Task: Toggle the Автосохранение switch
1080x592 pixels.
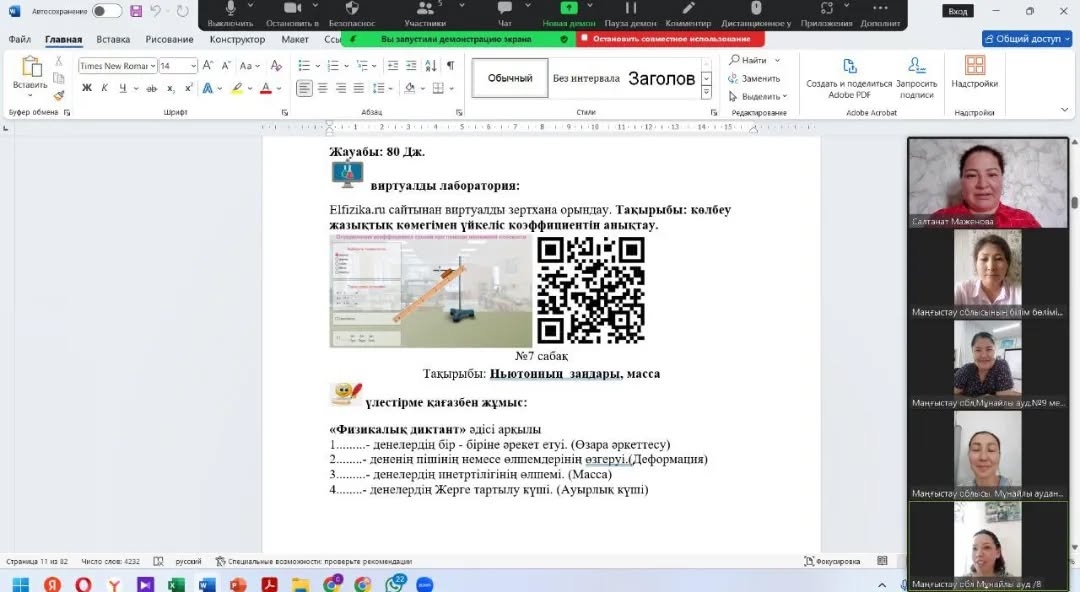Action: click(106, 11)
